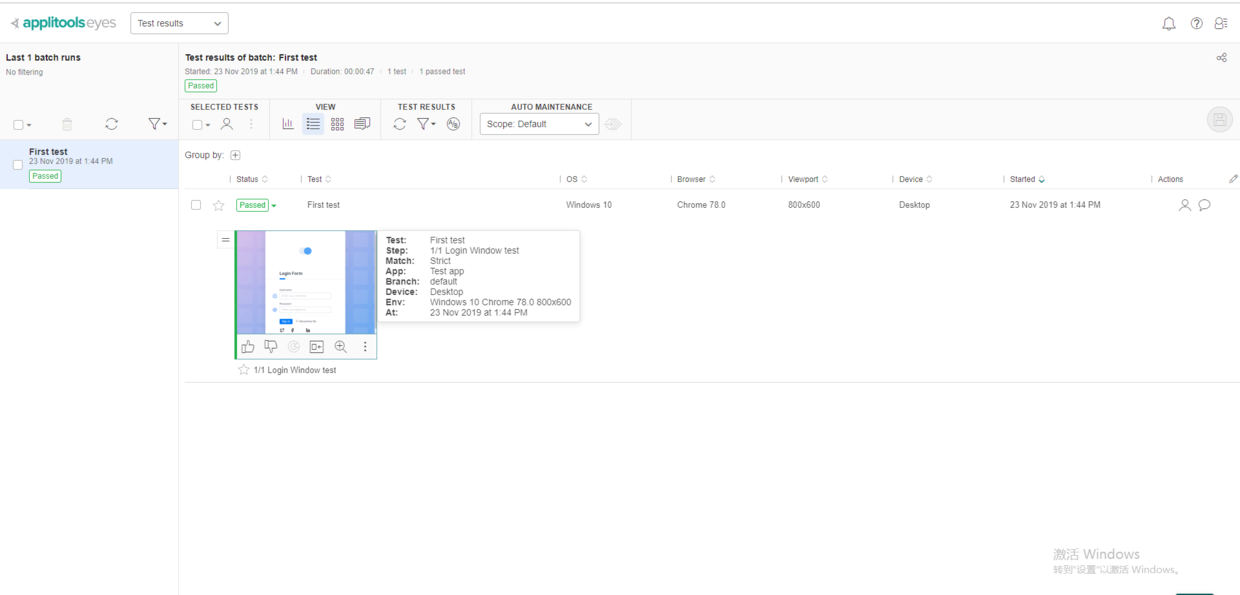Sort by Test column

click(319, 179)
